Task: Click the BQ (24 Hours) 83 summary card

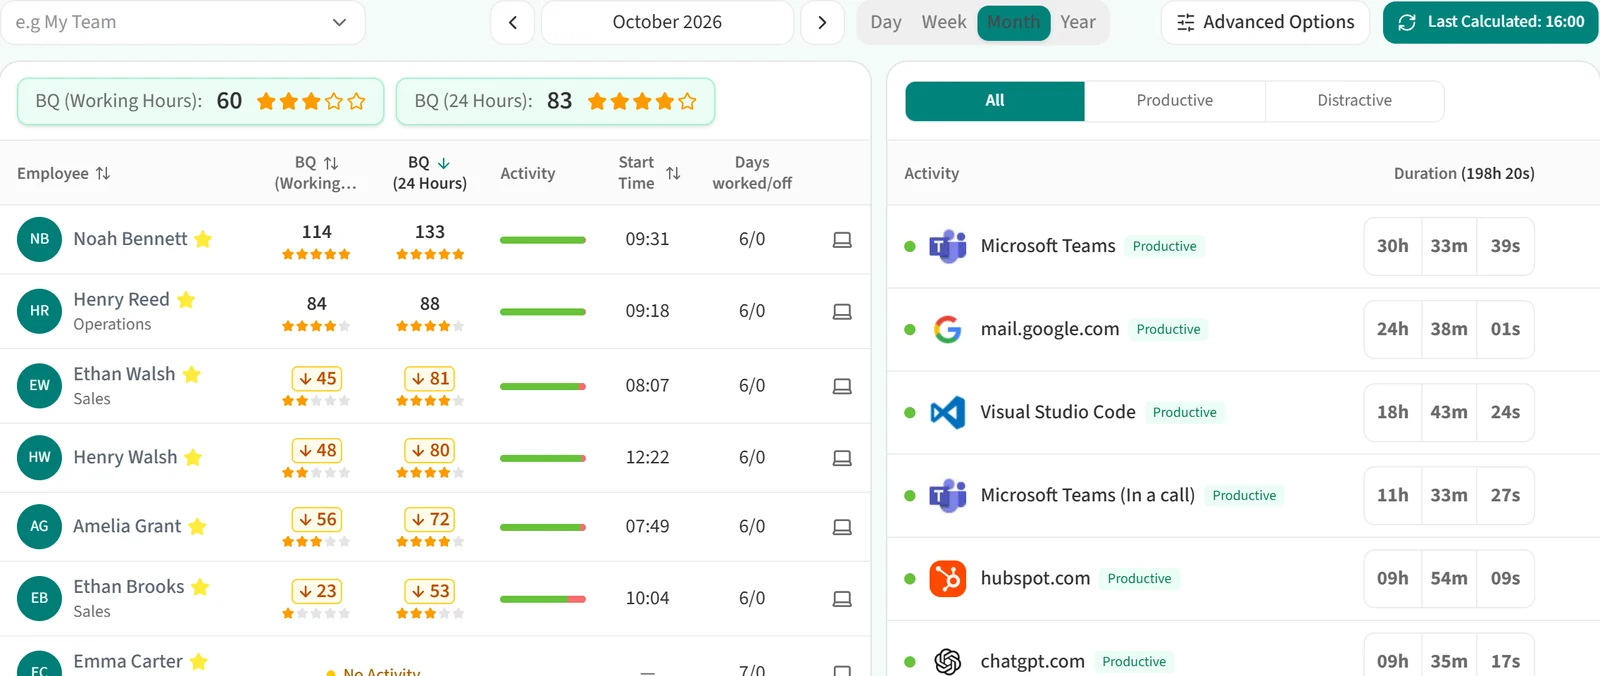Action: pyautogui.click(x=555, y=101)
